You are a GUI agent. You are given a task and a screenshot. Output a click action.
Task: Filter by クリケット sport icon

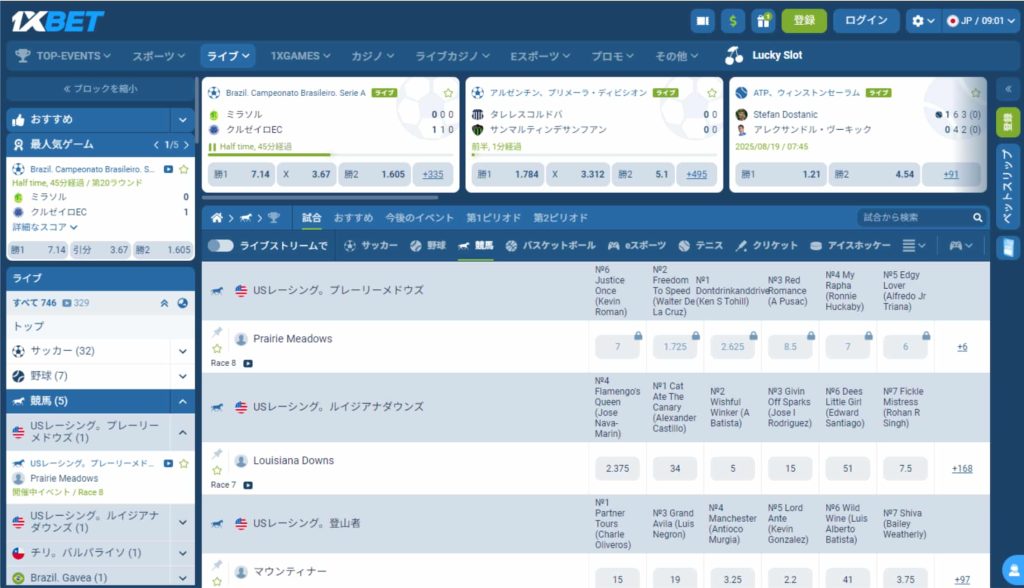pyautogui.click(x=767, y=246)
